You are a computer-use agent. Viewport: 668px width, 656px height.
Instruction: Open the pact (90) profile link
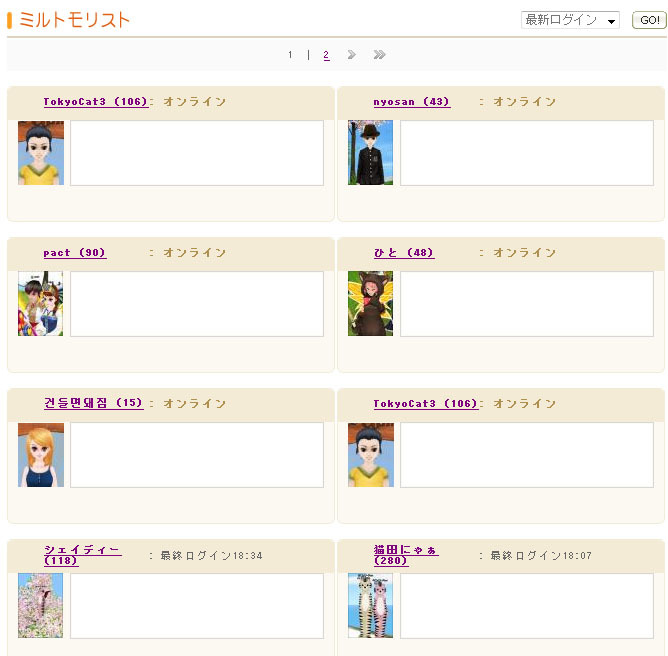tap(75, 253)
